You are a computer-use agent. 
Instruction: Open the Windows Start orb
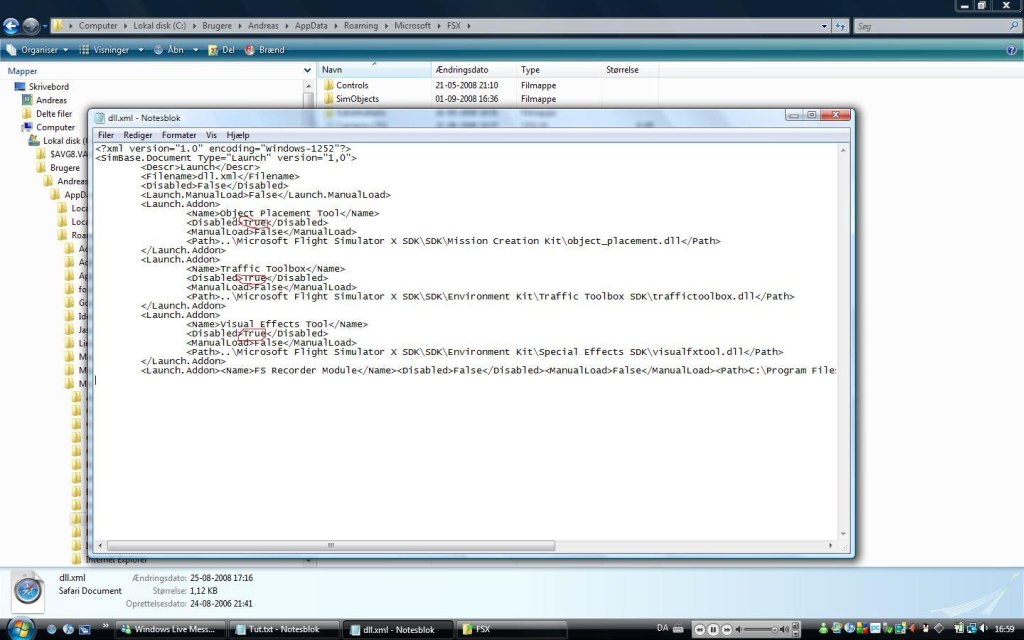(17, 629)
